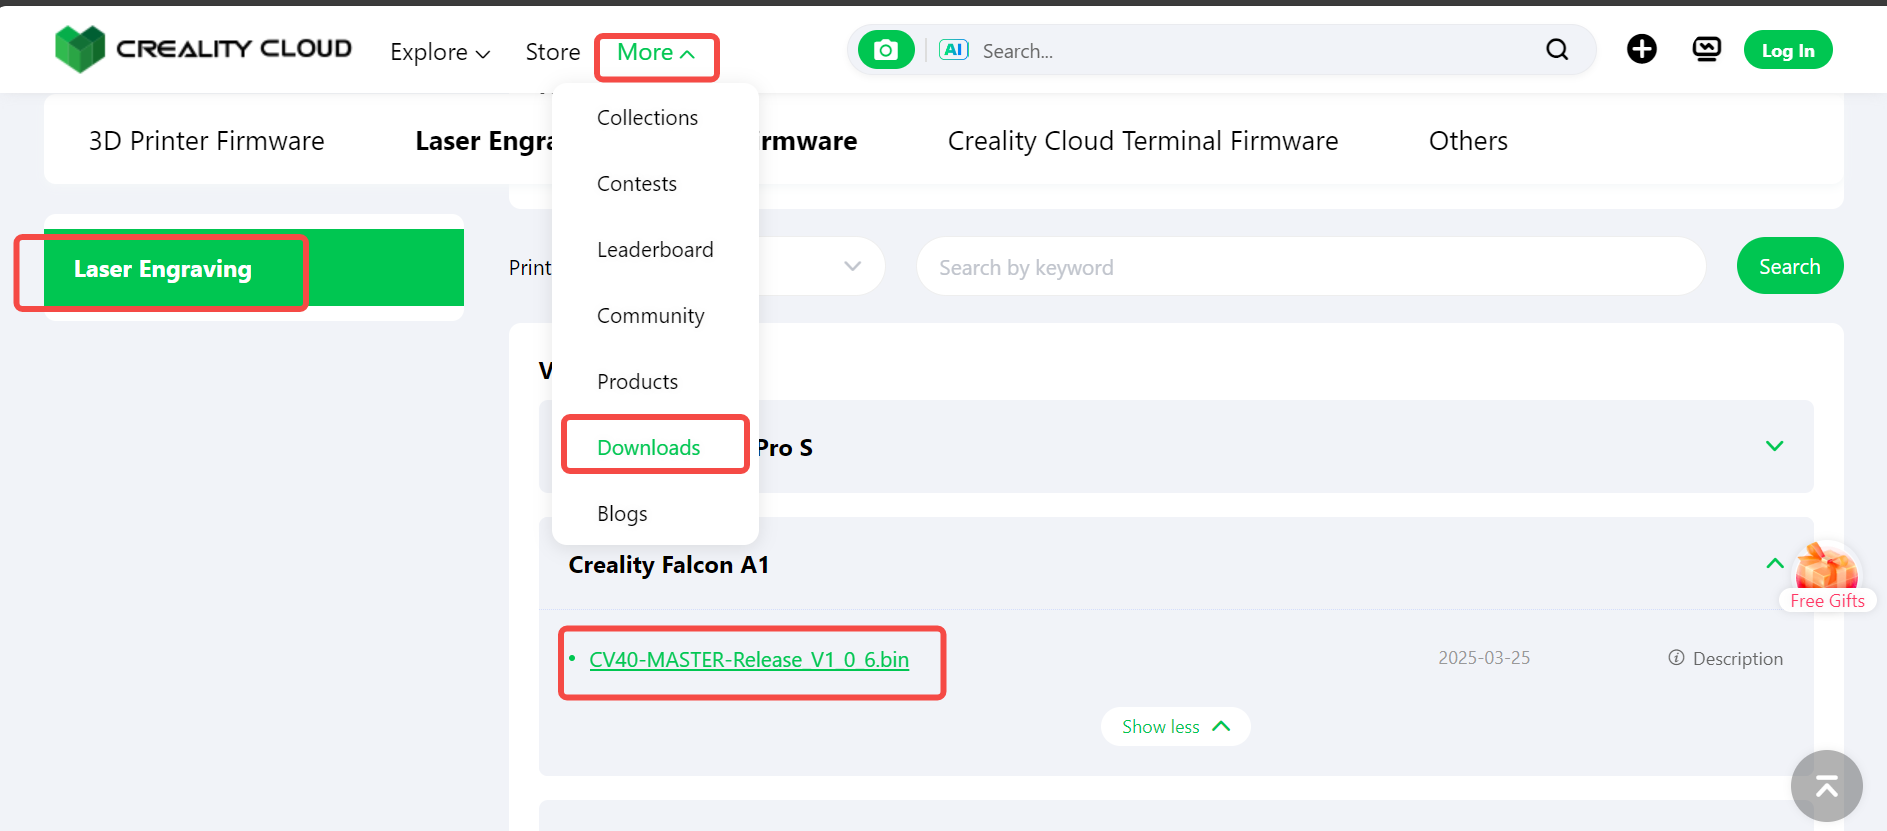Click the back-to-top arrow button
The image size is (1887, 831).
[x=1826, y=786]
